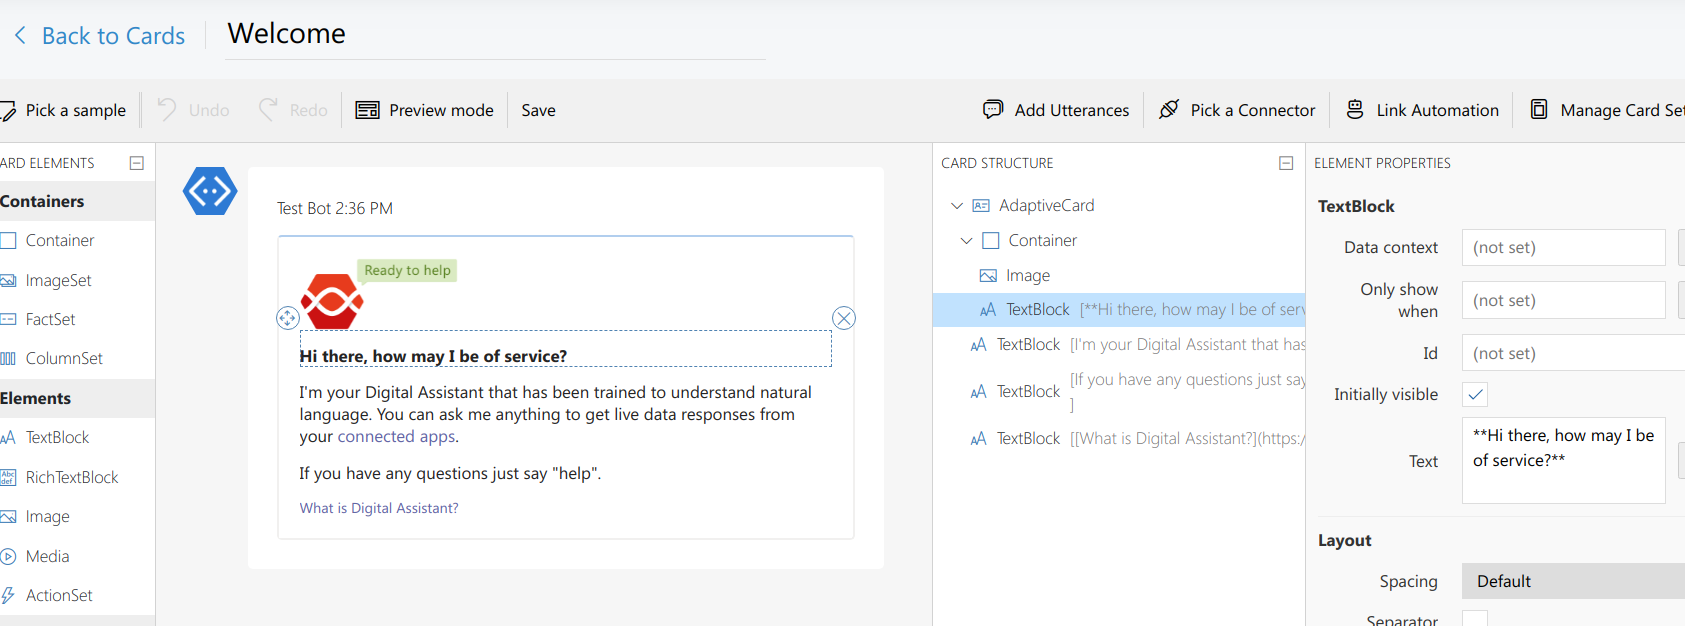Collapse the Card Structure panel
Screen dimensions: 1685x626
coord(1286,163)
